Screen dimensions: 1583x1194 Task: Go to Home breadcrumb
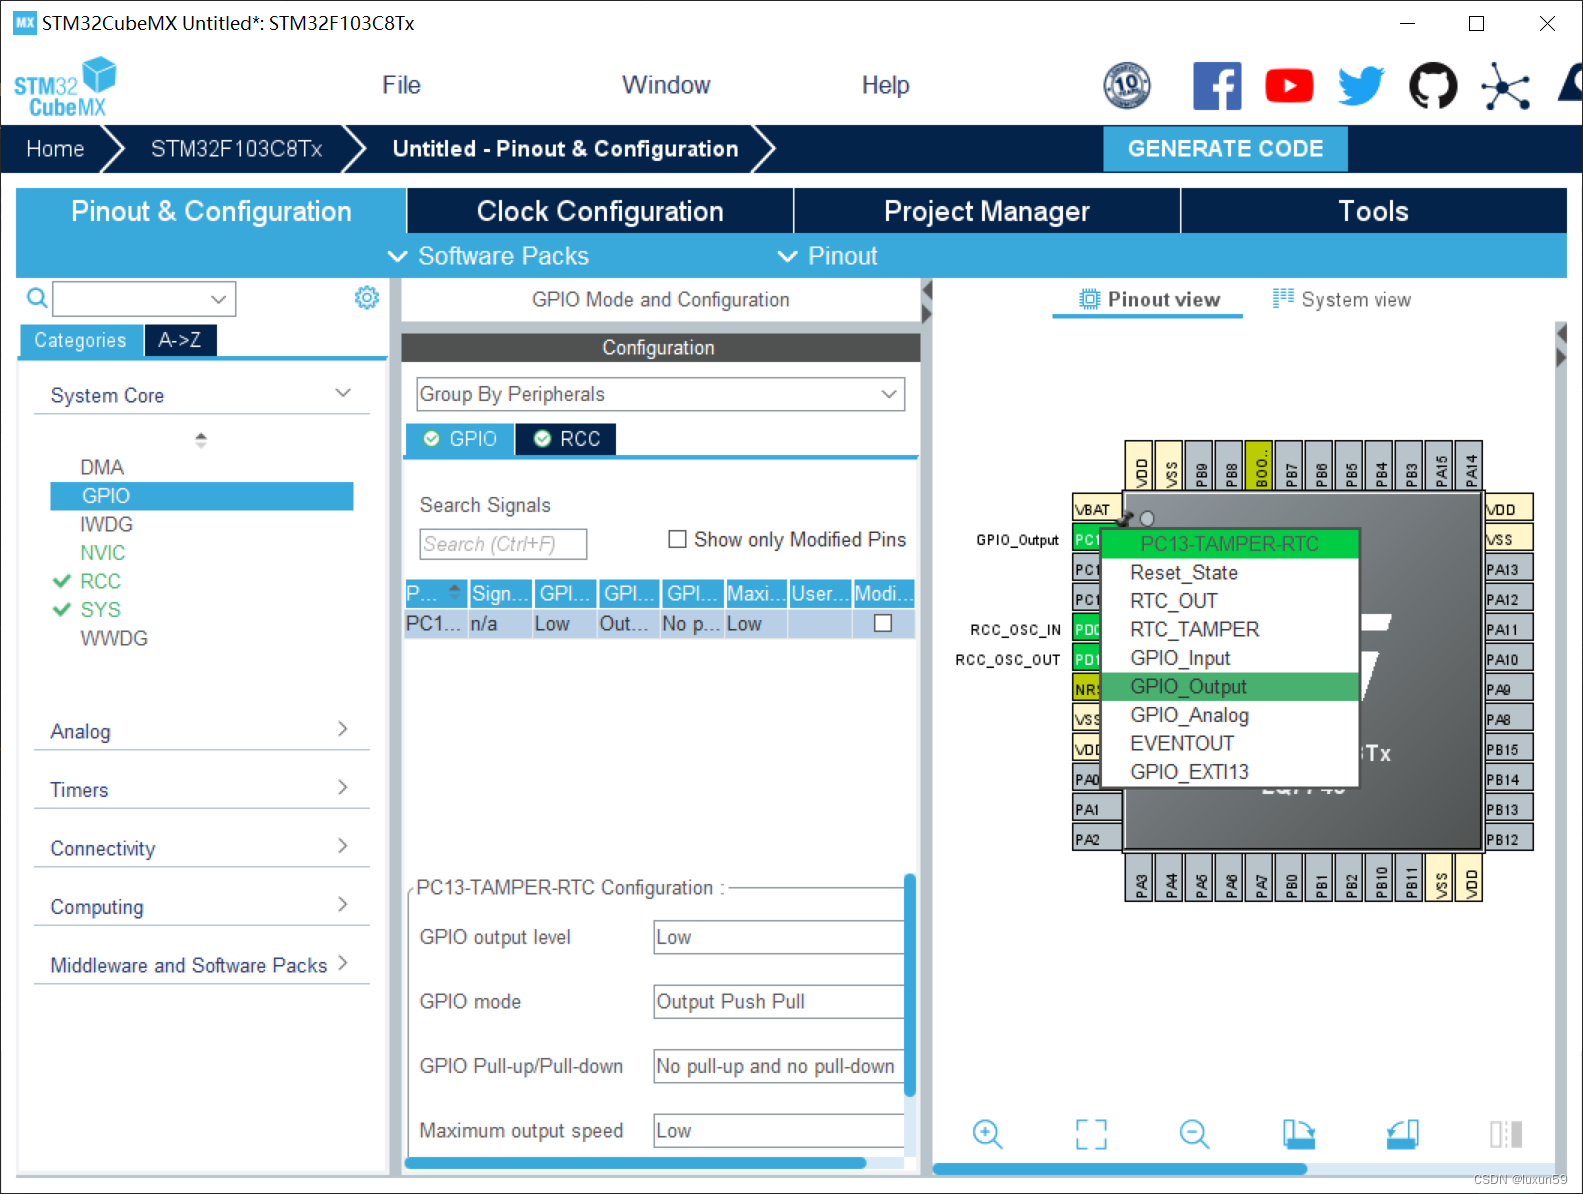[55, 149]
